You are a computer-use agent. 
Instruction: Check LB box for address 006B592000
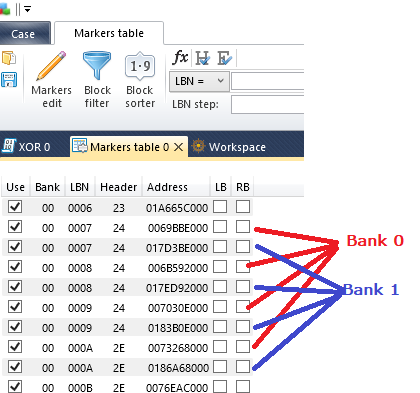point(220,267)
